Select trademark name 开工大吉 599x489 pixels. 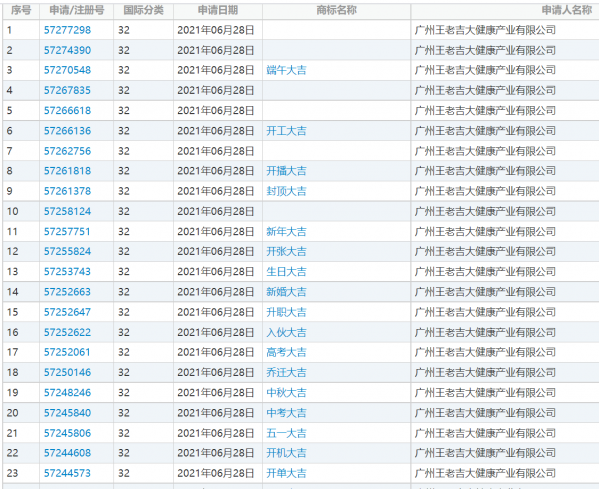pos(286,131)
